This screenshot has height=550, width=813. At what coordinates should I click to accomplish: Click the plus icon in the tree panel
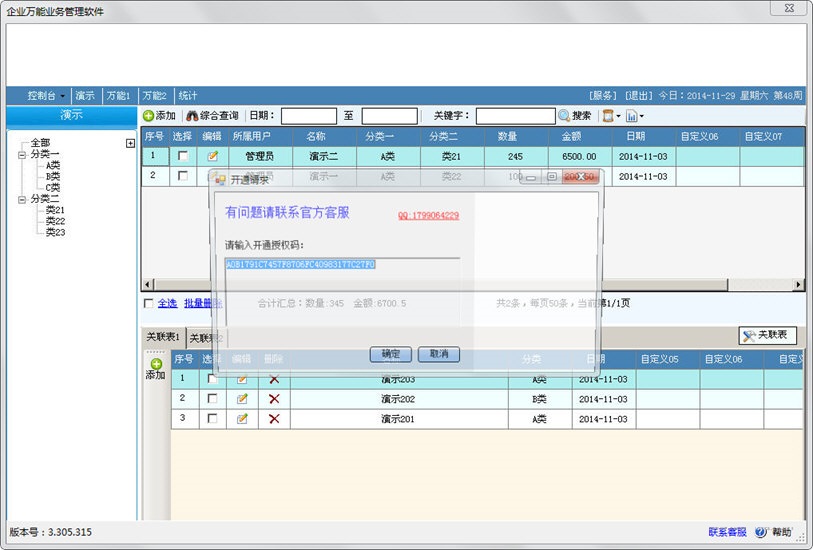(130, 143)
